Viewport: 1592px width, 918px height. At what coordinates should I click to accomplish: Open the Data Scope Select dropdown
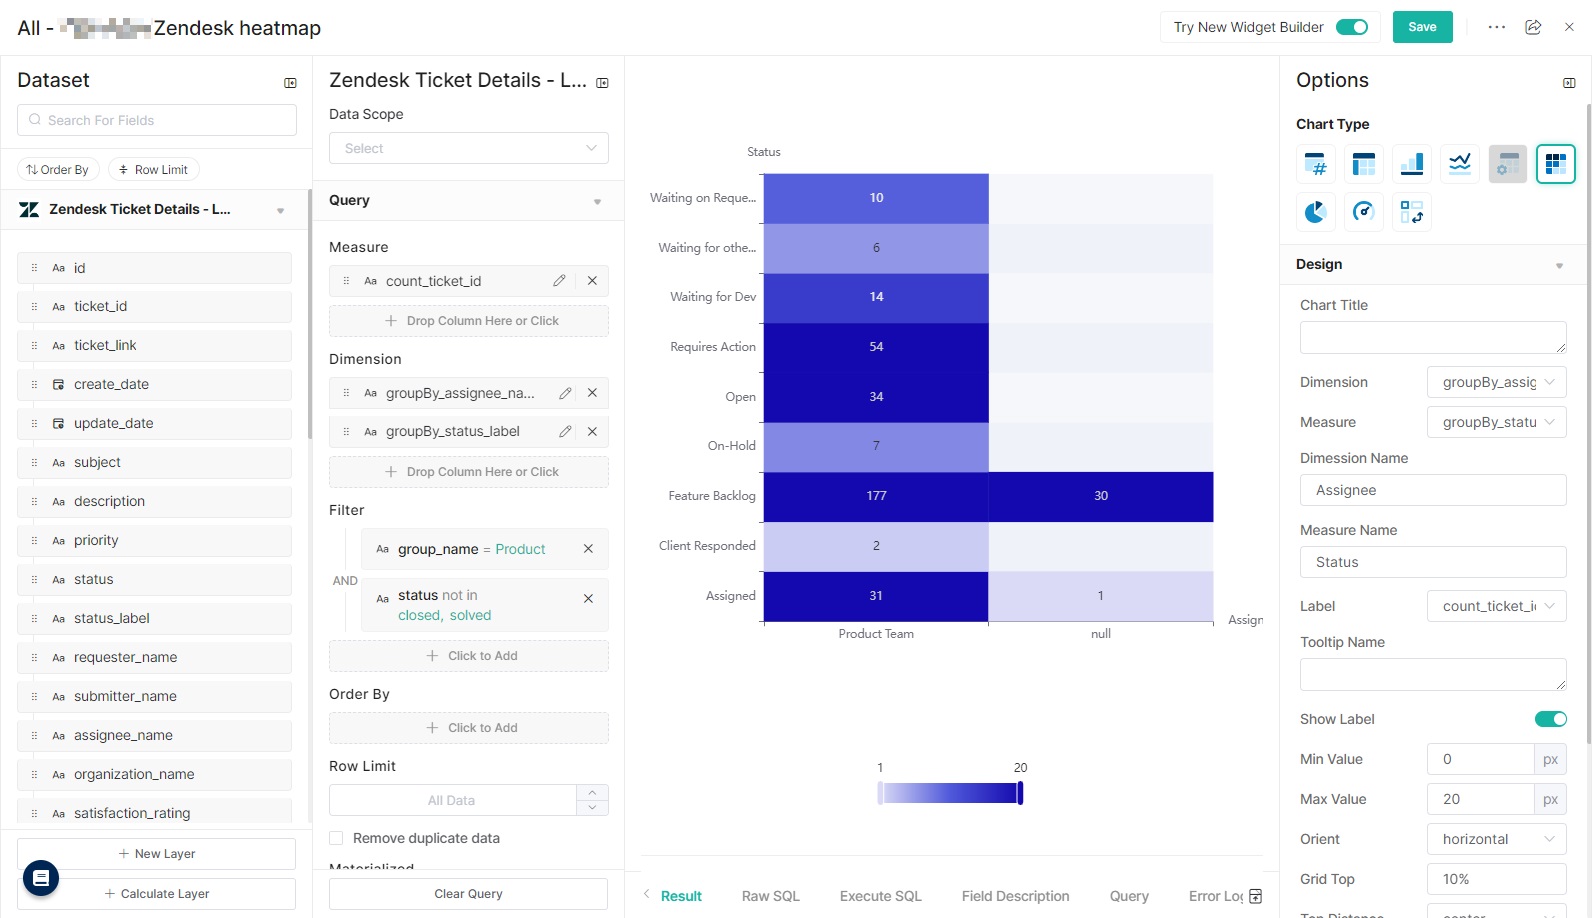click(x=468, y=148)
